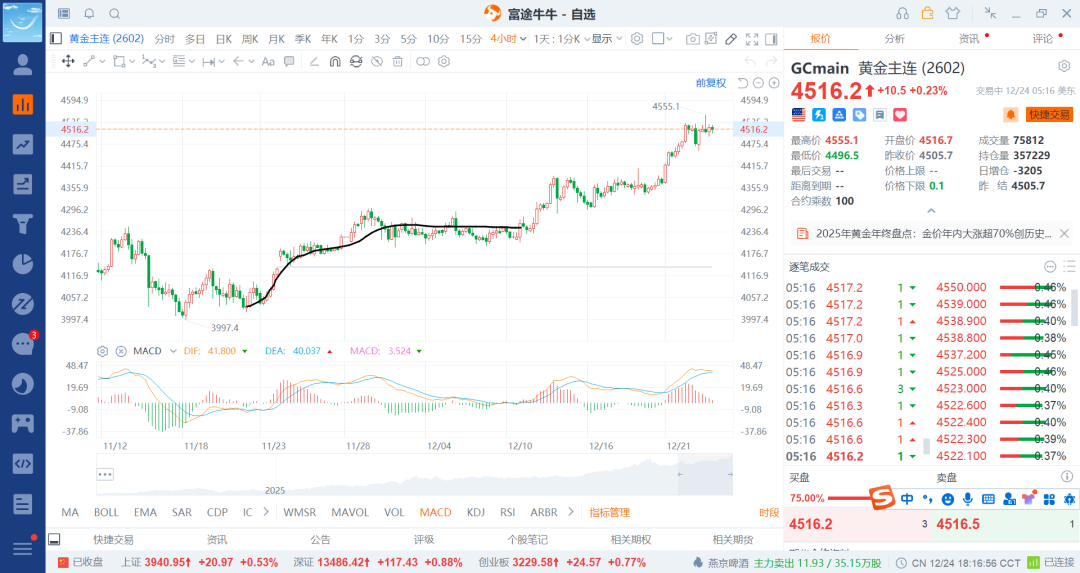This screenshot has height=573, width=1080.
Task: Open the gold year-end review news link
Action: tap(933, 233)
